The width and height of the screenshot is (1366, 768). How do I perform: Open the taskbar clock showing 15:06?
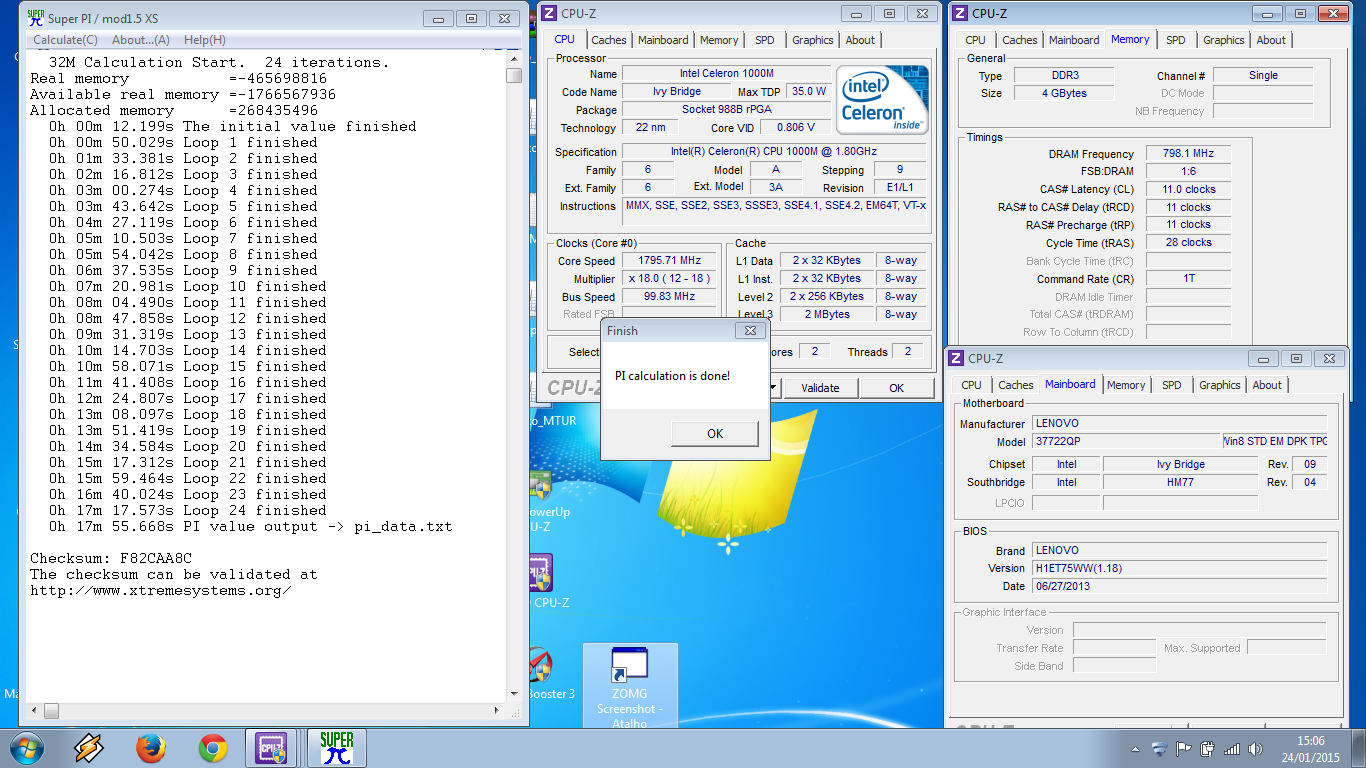tap(1310, 748)
